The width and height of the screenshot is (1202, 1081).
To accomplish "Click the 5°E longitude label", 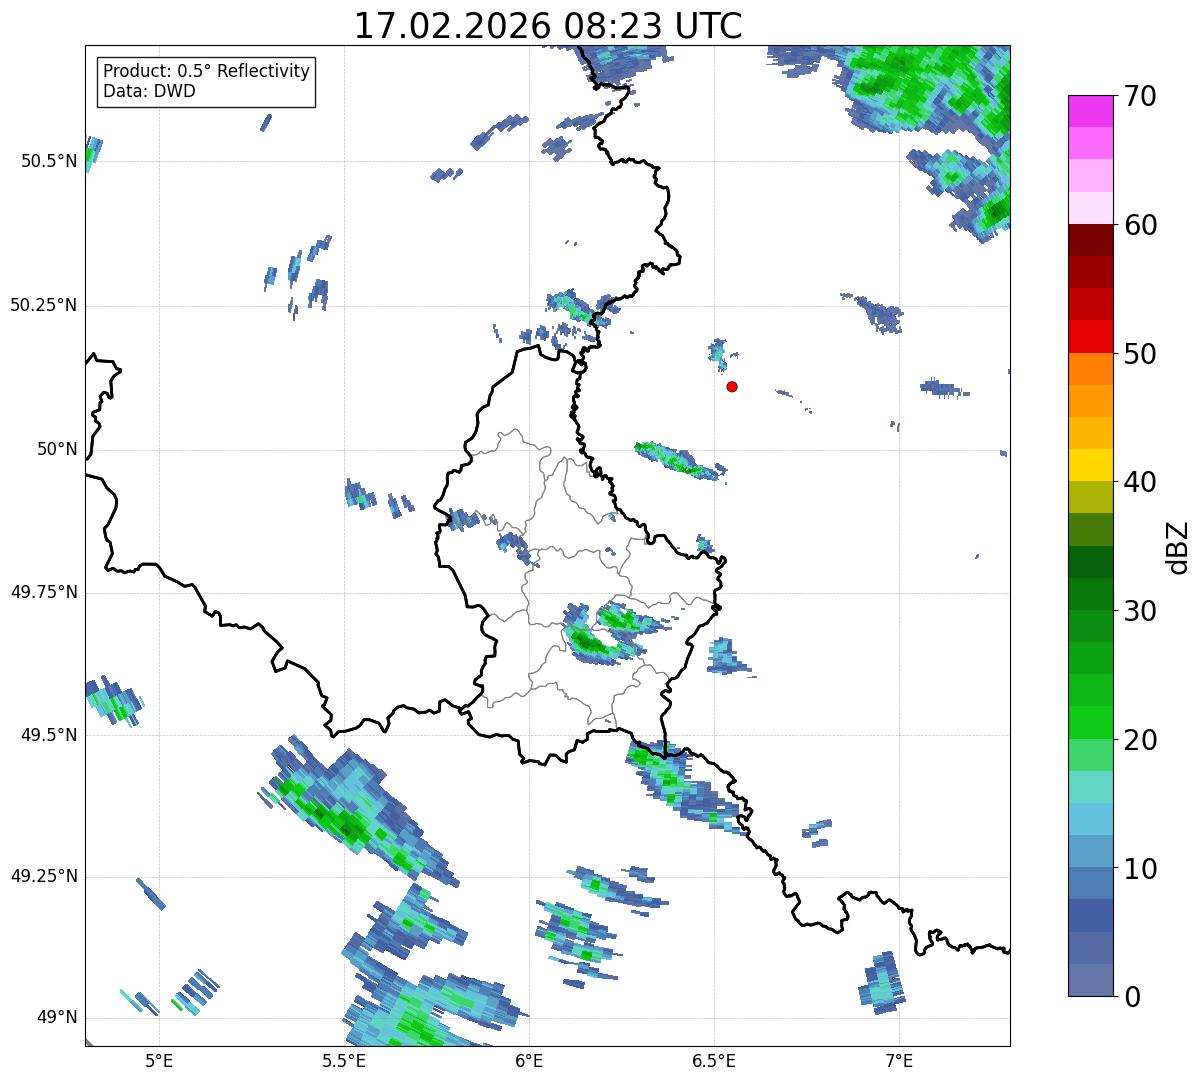I will click(x=159, y=1060).
